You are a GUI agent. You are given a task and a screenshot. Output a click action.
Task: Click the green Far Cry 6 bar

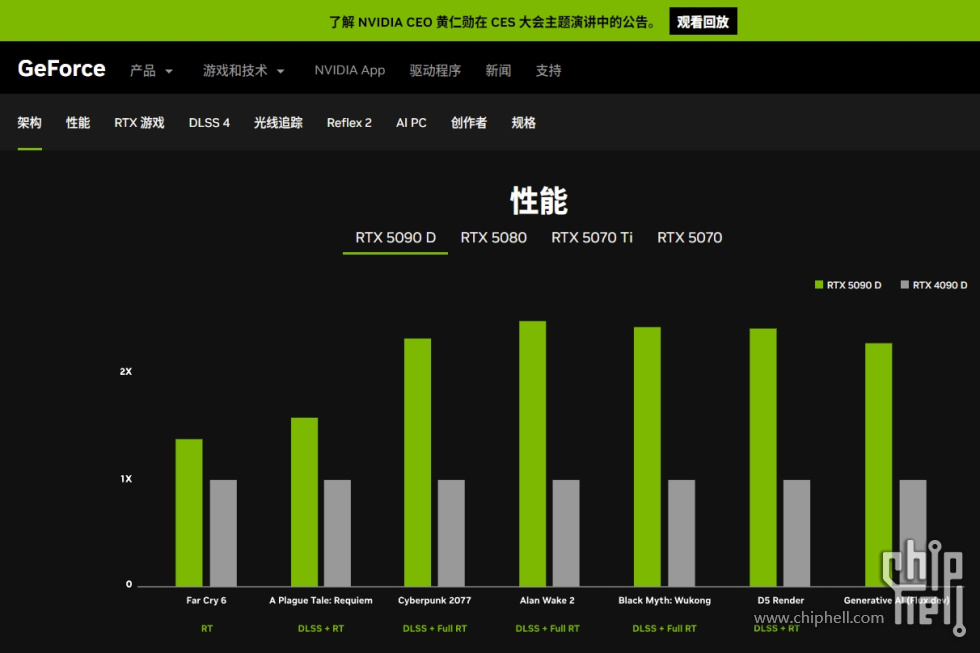[189, 512]
